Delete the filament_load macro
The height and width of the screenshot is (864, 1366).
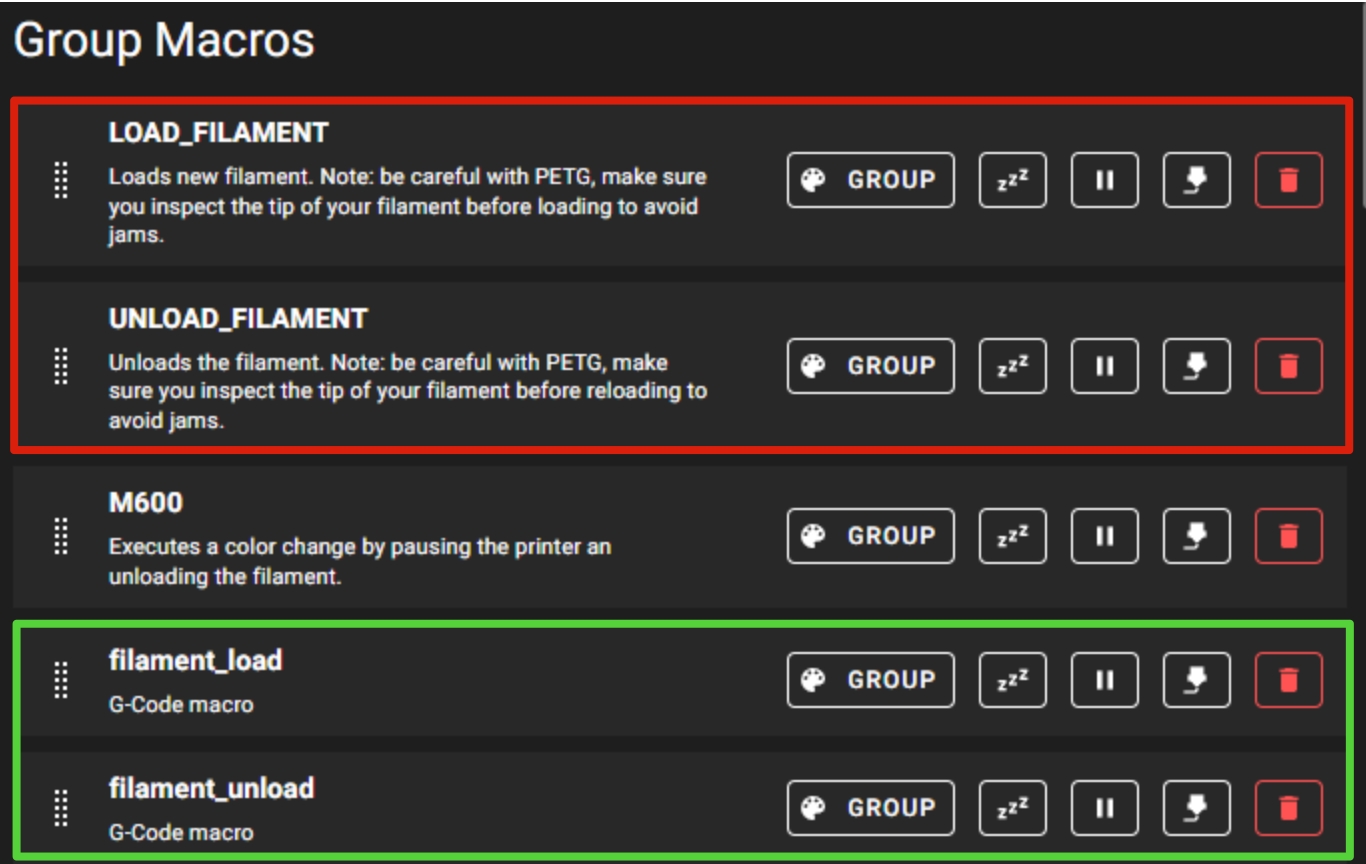point(1289,680)
